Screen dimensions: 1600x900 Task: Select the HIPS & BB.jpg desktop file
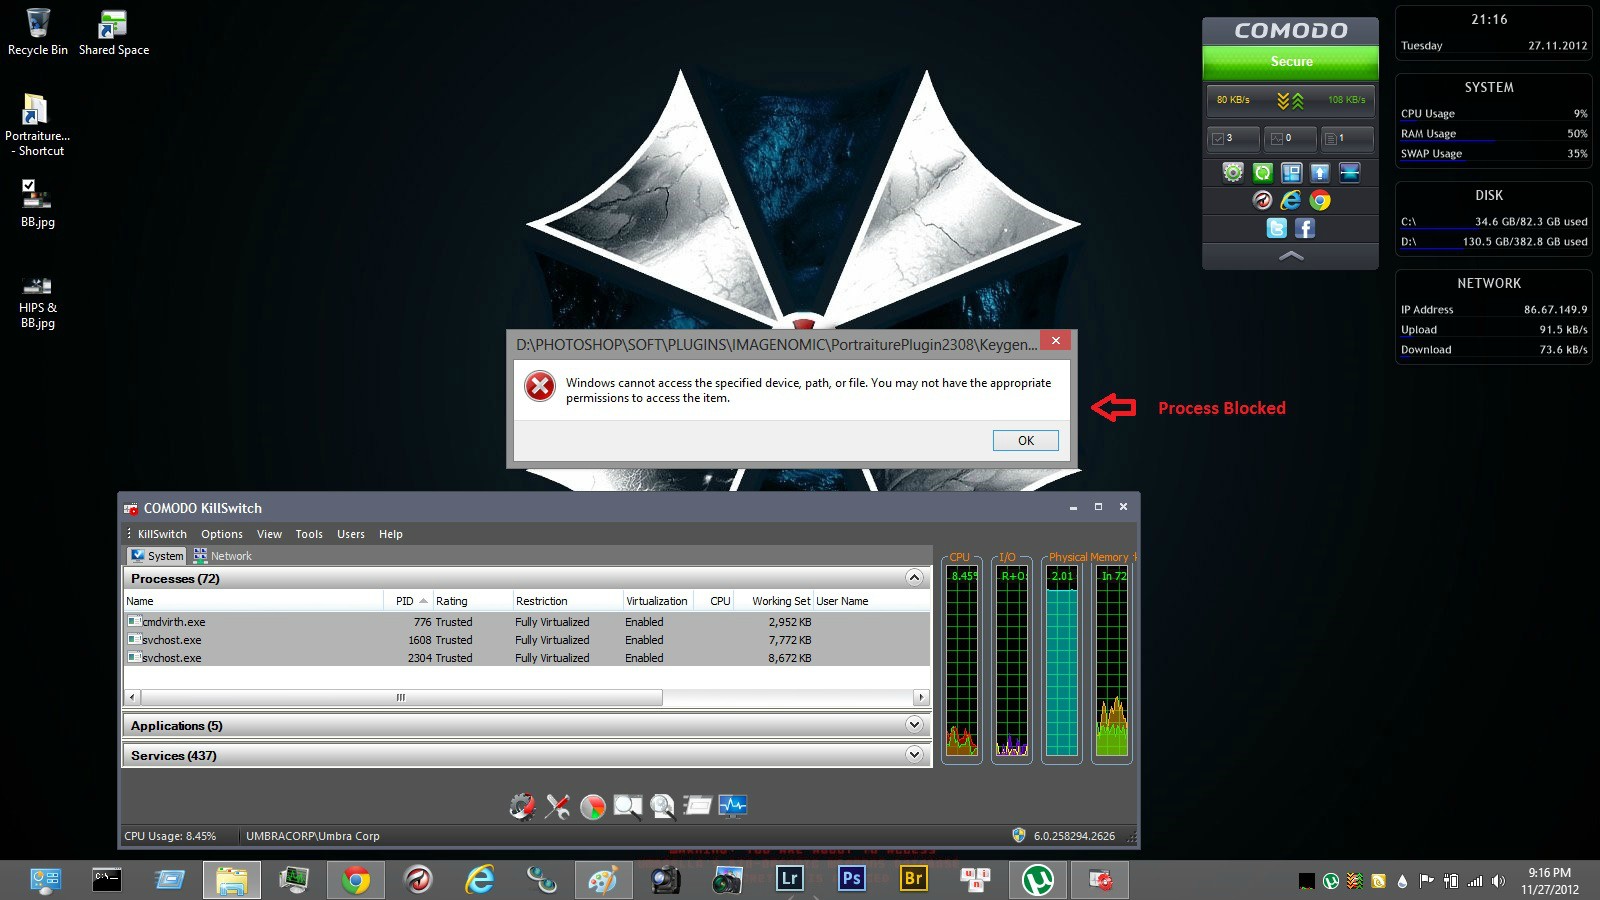38,302
